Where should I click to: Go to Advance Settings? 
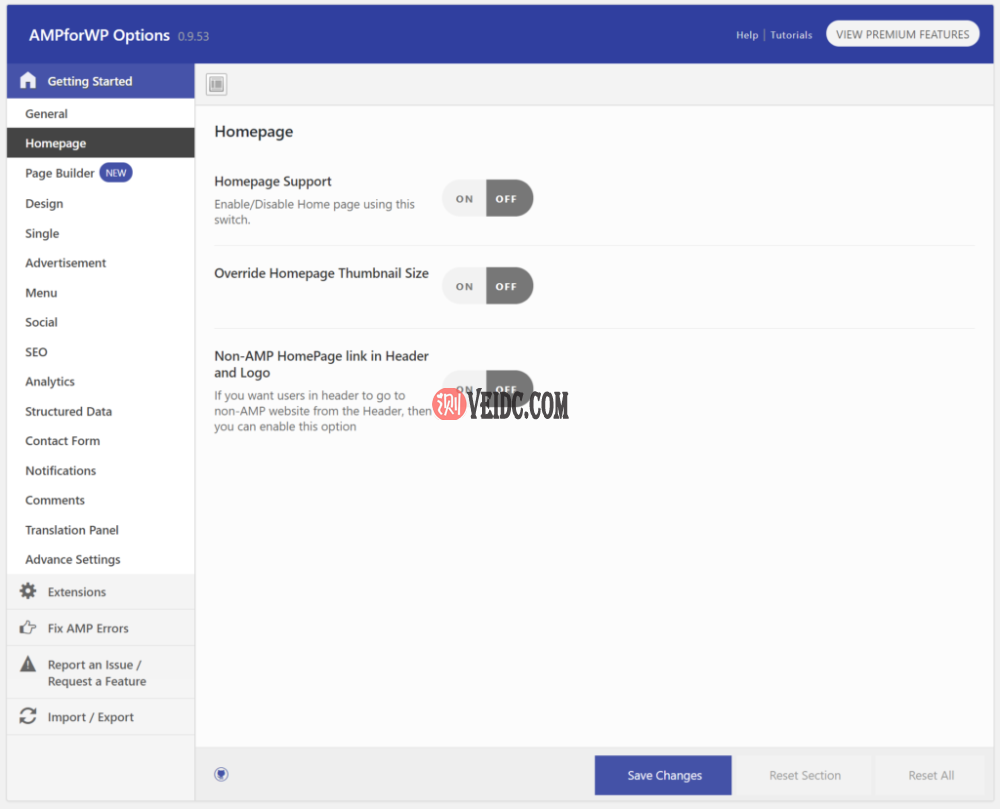(101, 559)
